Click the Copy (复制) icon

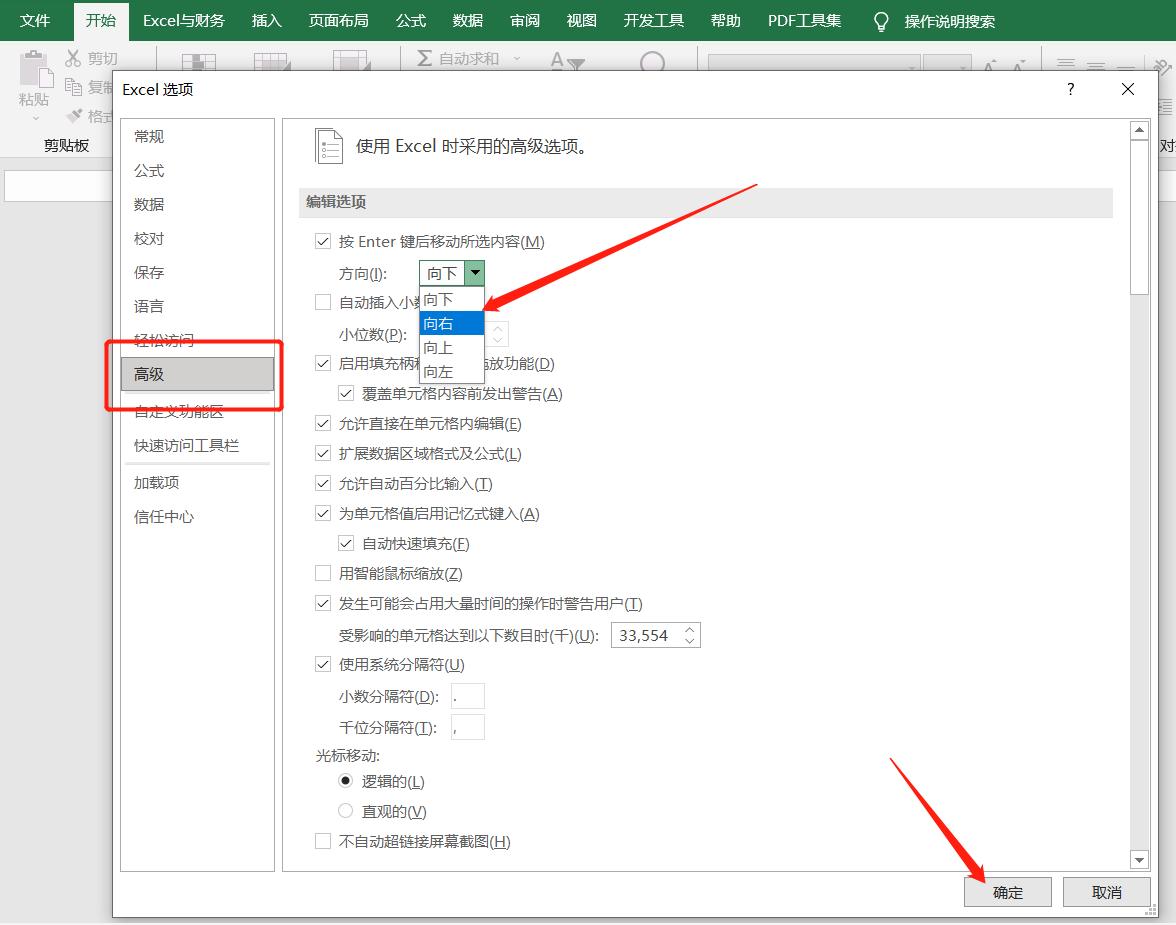pyautogui.click(x=75, y=85)
